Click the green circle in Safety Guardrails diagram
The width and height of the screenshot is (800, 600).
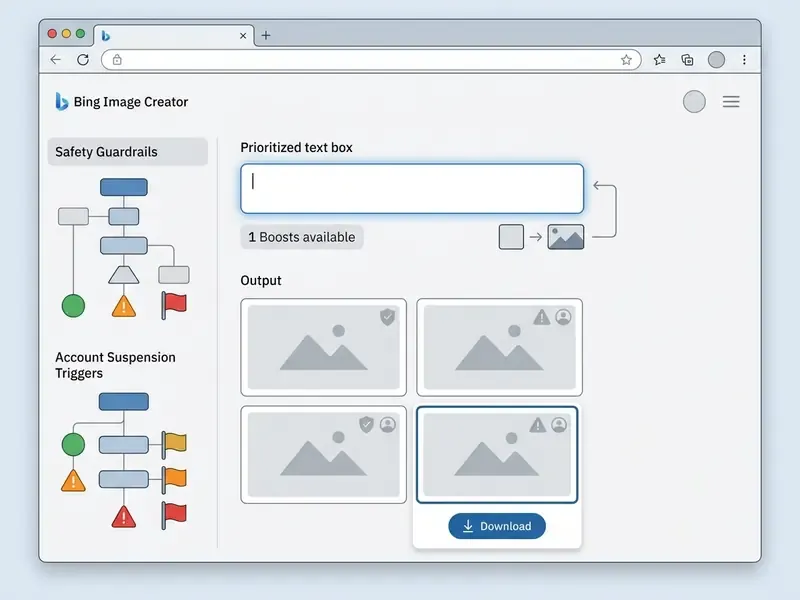pos(73,306)
